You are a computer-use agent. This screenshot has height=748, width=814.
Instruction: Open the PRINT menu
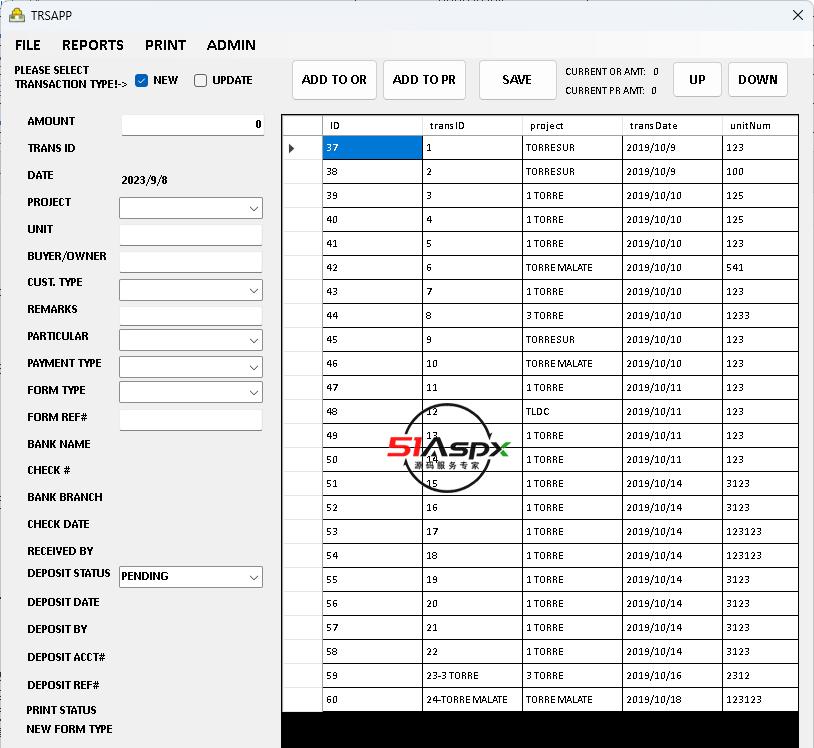[166, 45]
